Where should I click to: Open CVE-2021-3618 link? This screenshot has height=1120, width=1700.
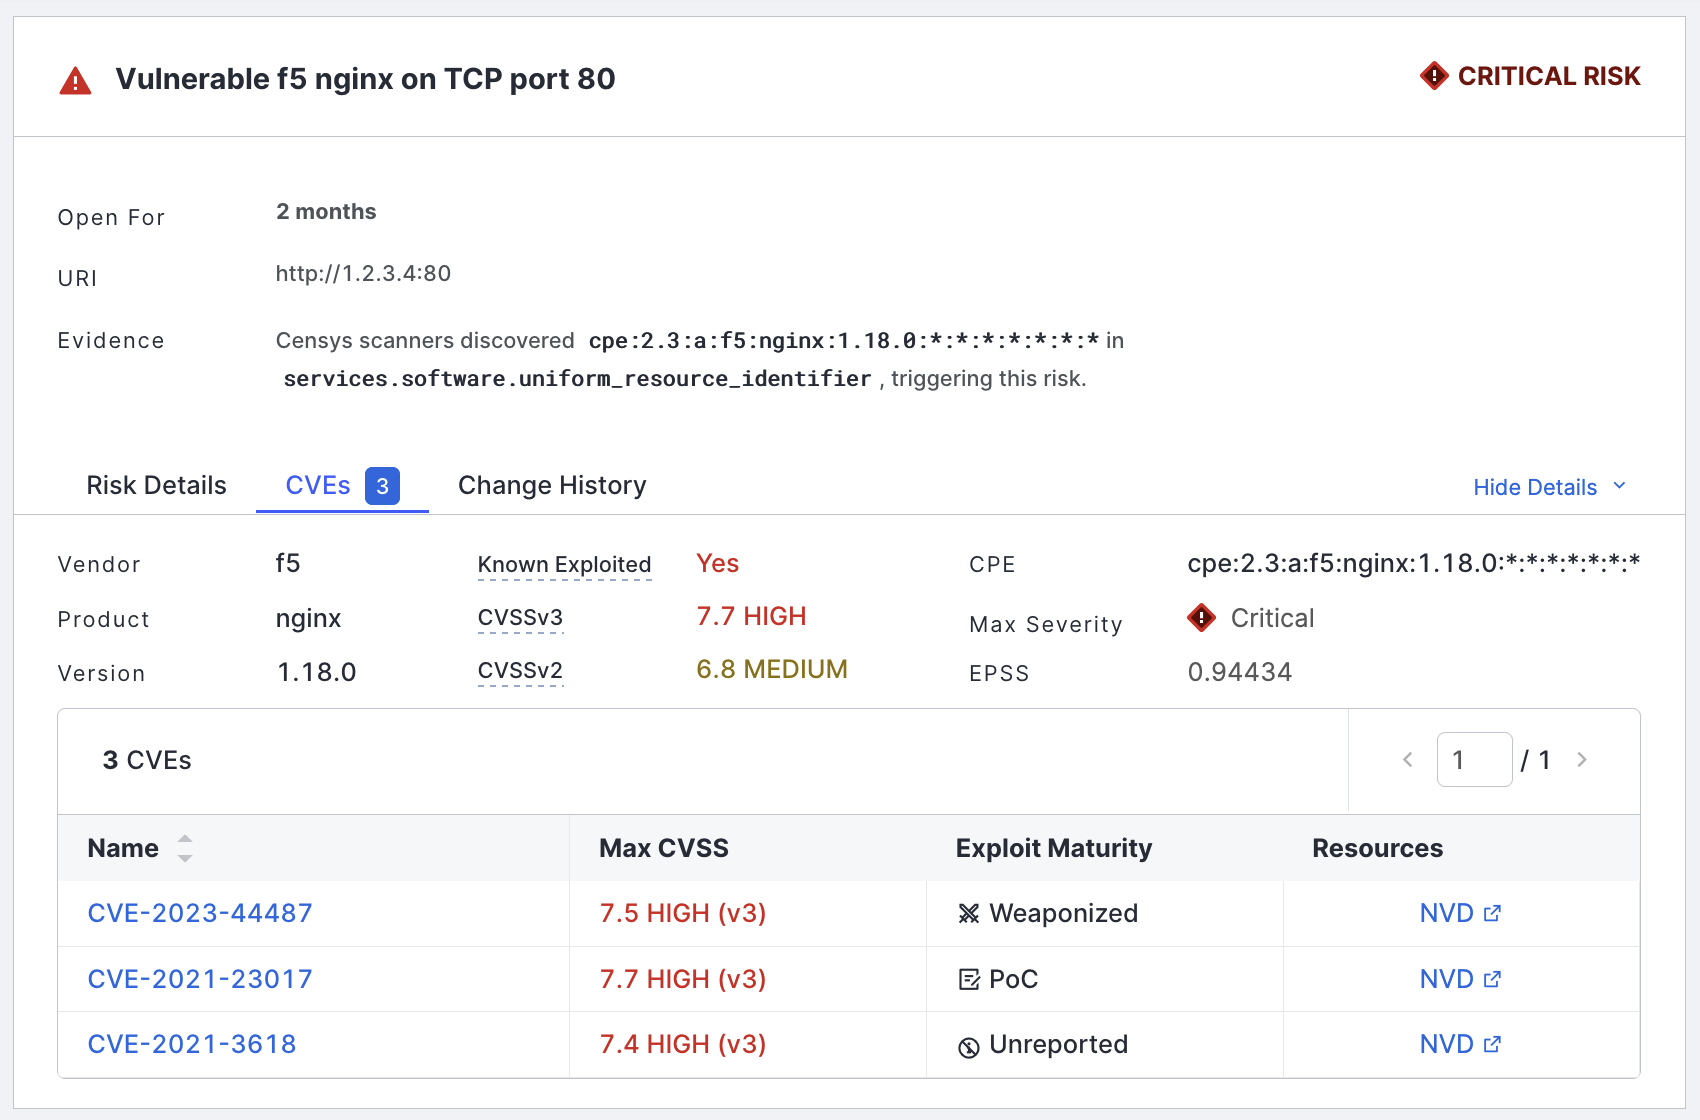(x=192, y=1044)
